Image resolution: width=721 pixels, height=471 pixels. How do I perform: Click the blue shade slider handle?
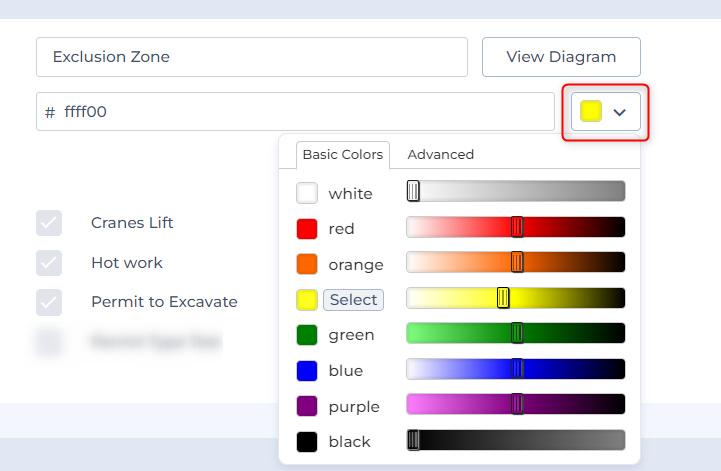pos(517,369)
